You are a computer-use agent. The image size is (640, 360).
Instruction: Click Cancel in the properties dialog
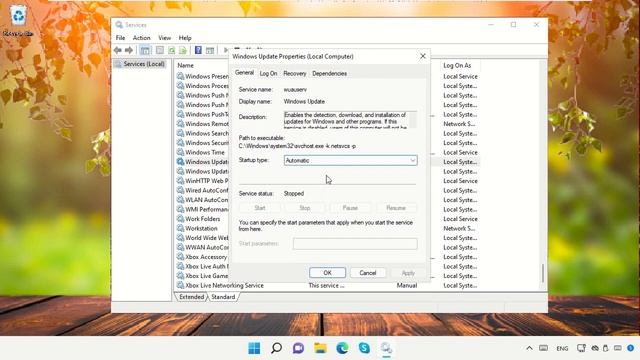pos(368,273)
